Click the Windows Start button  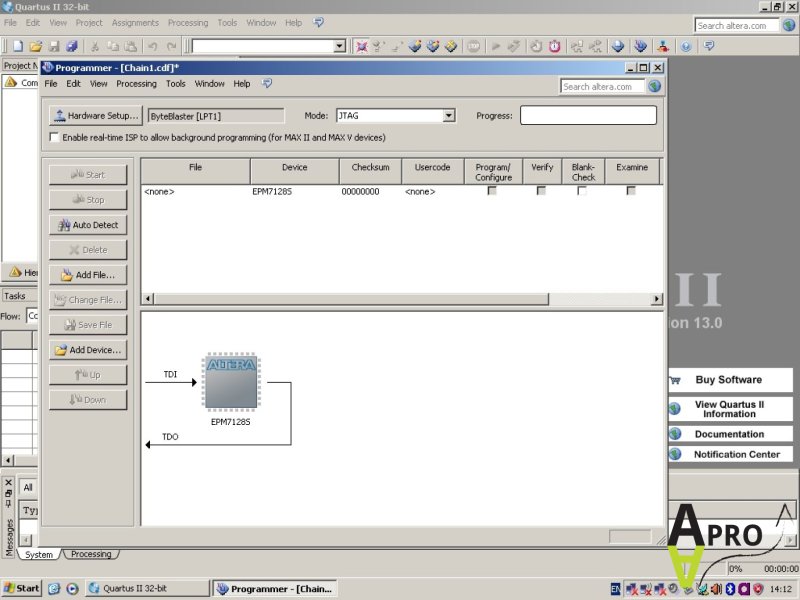point(21,588)
